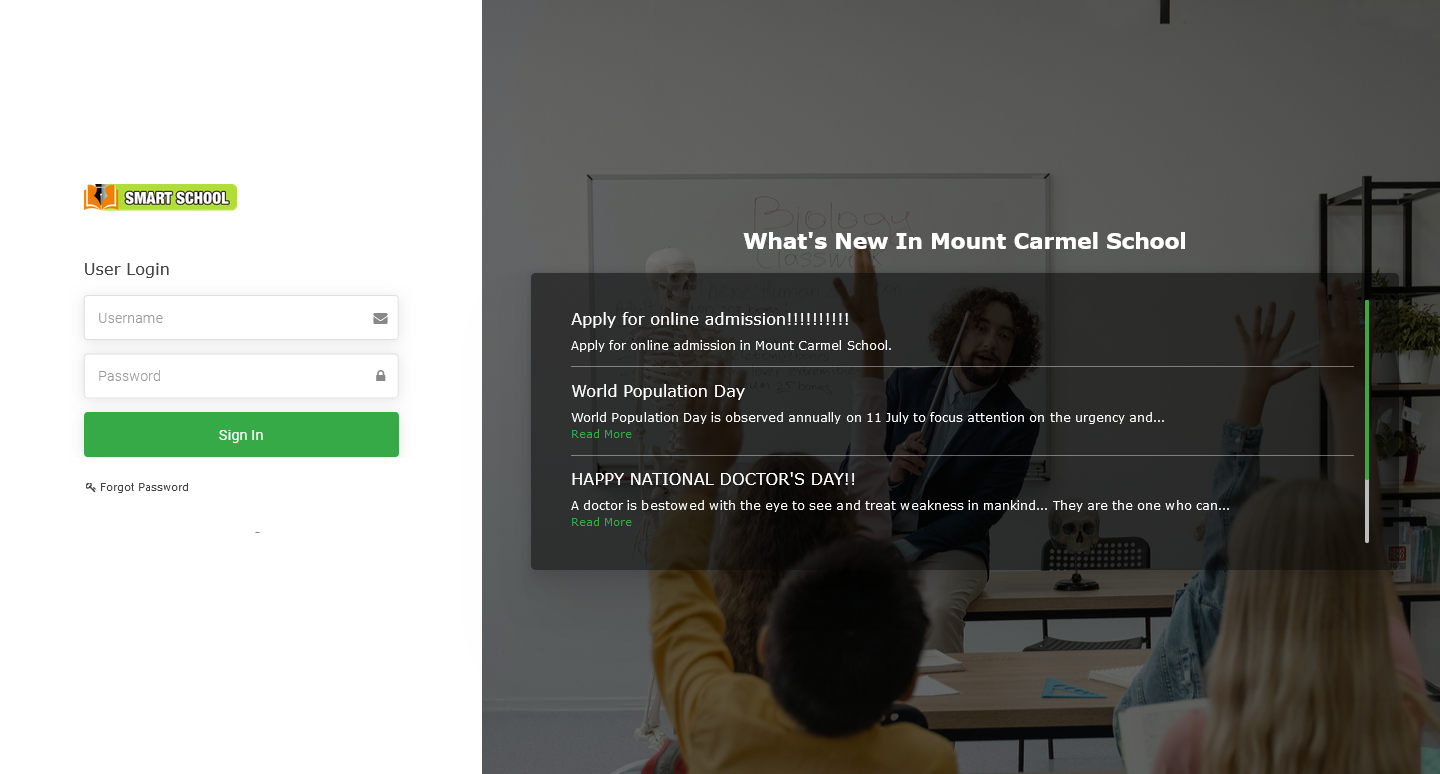Click the green news panel scrollbar thumb
The image size is (1440, 774).
1367,390
